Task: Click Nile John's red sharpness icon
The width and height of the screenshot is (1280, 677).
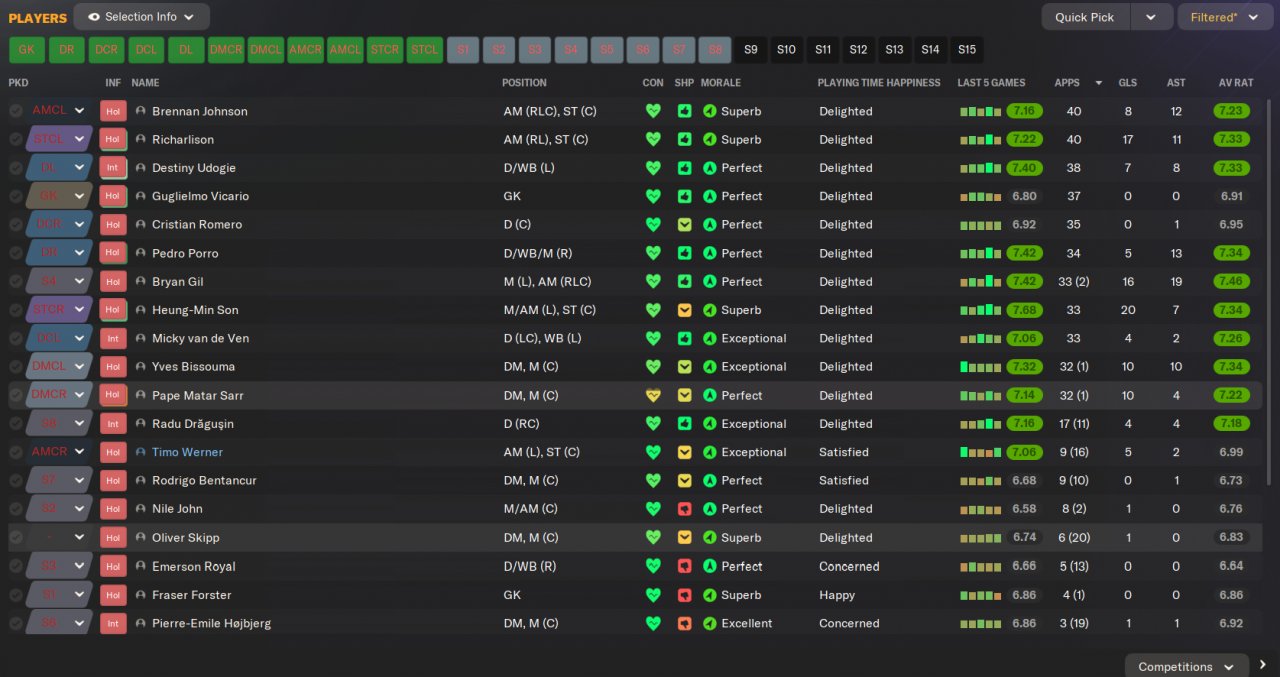Action: point(684,509)
